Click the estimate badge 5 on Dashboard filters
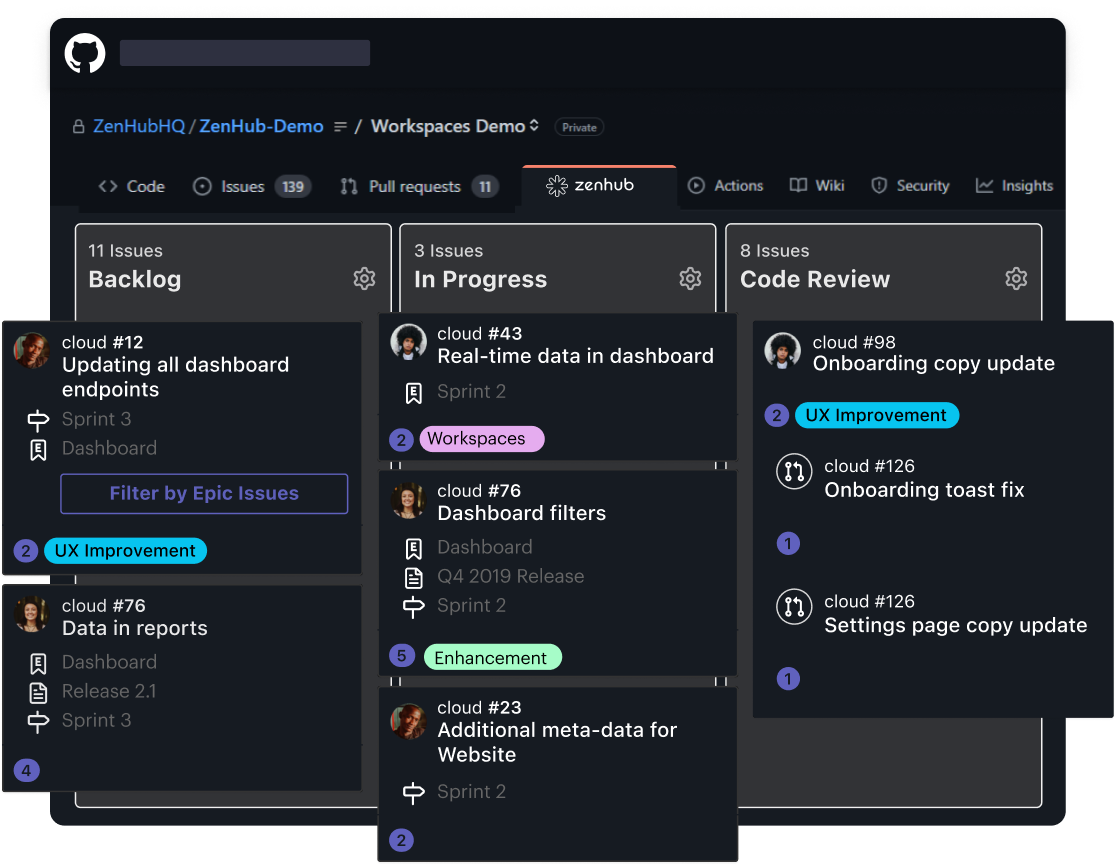 pyautogui.click(x=401, y=656)
